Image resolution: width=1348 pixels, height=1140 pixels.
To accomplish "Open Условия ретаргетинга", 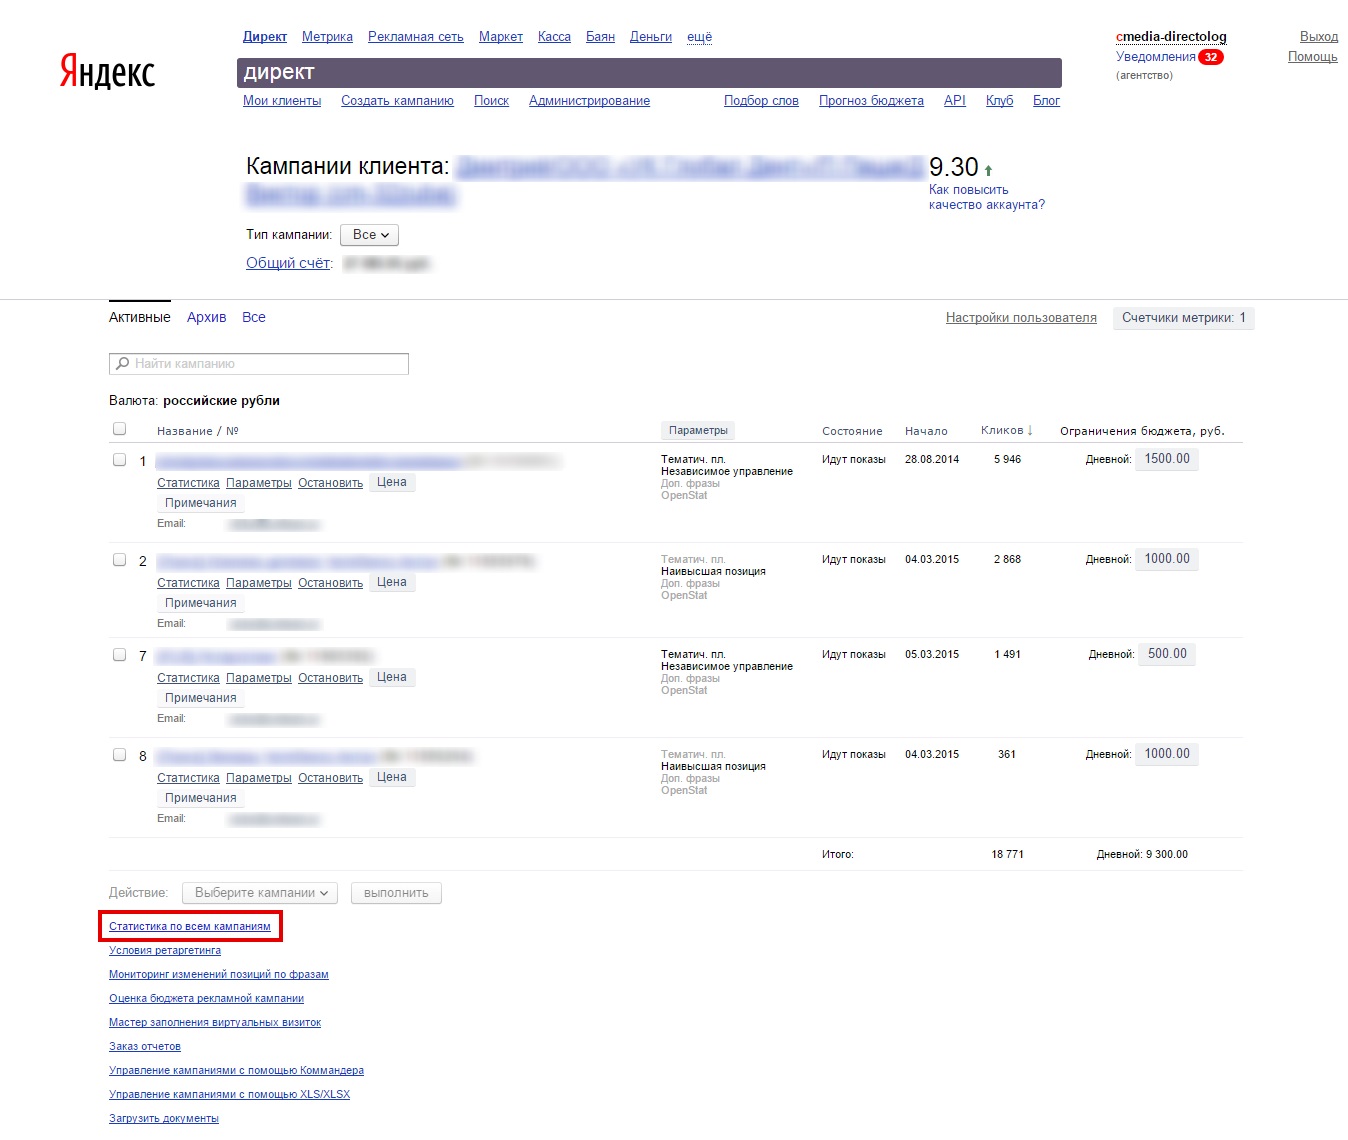I will [165, 950].
